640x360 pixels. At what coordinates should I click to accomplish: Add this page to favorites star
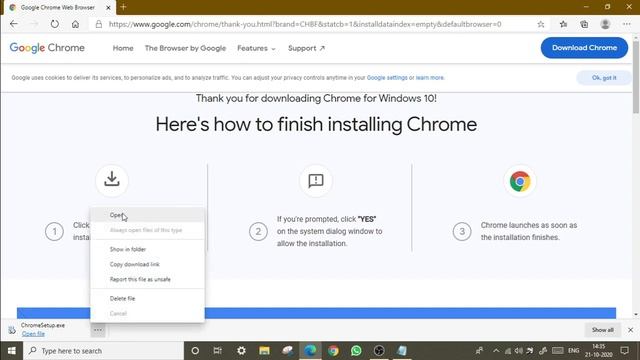(x=541, y=24)
